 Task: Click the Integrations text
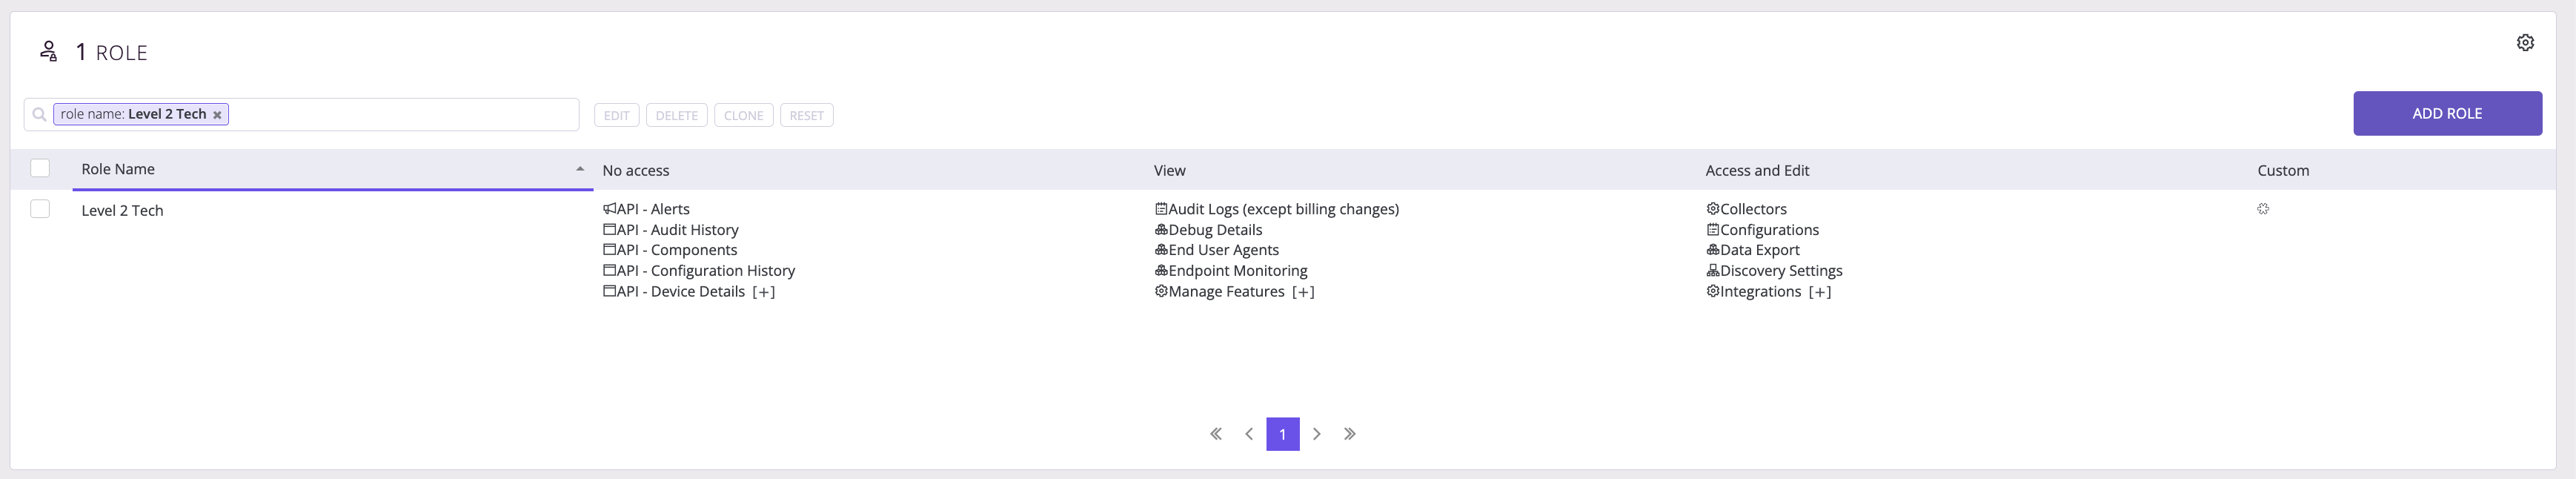pyautogui.click(x=1761, y=291)
